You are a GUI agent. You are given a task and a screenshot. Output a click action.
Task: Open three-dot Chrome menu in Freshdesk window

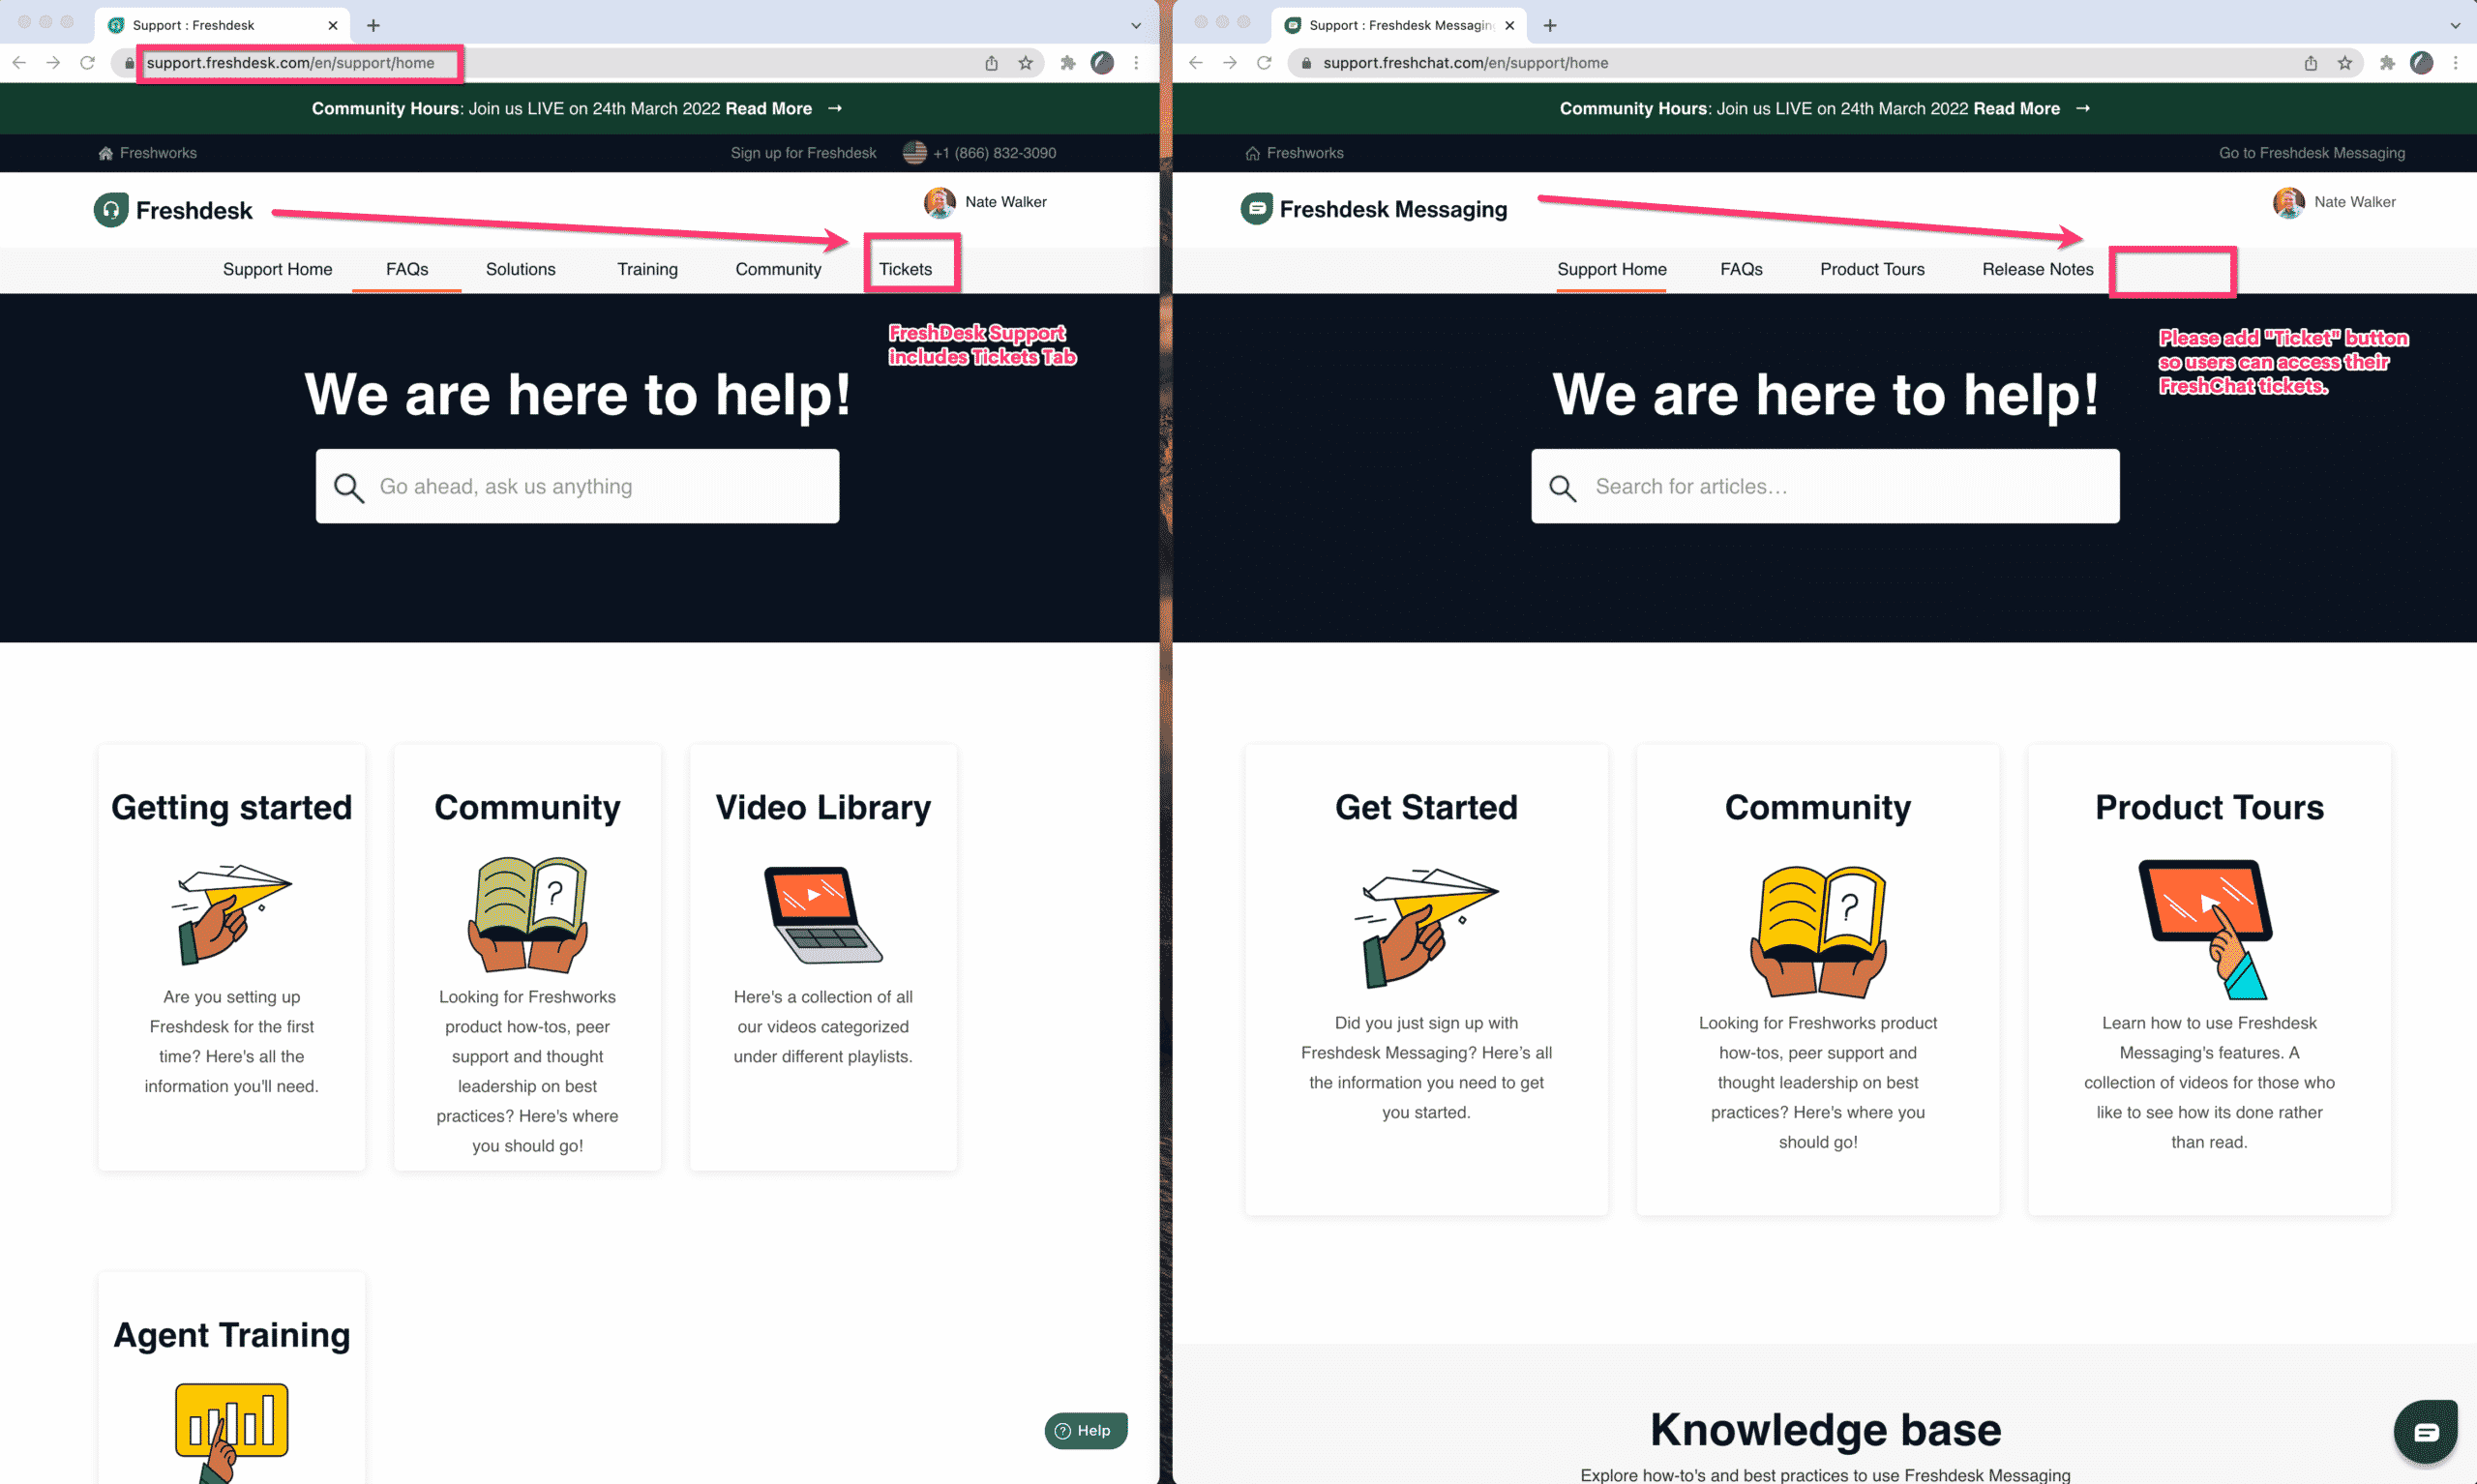[1136, 63]
